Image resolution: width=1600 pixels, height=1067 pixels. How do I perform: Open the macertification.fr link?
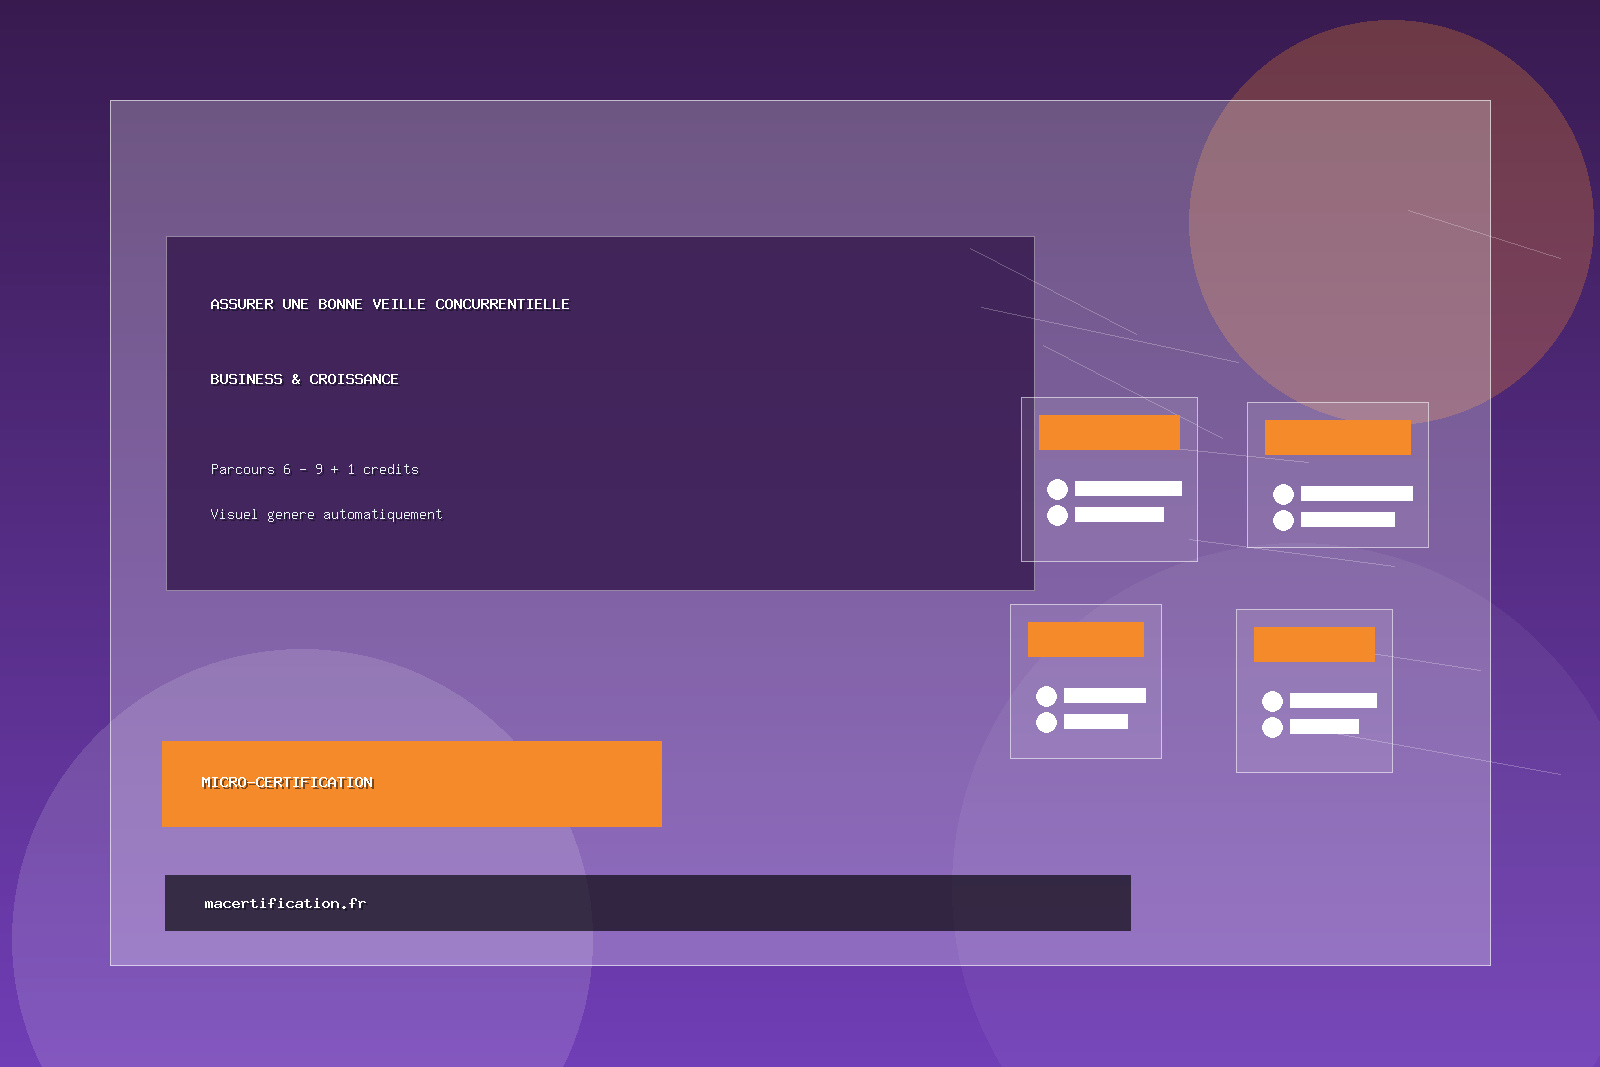pyautogui.click(x=285, y=903)
